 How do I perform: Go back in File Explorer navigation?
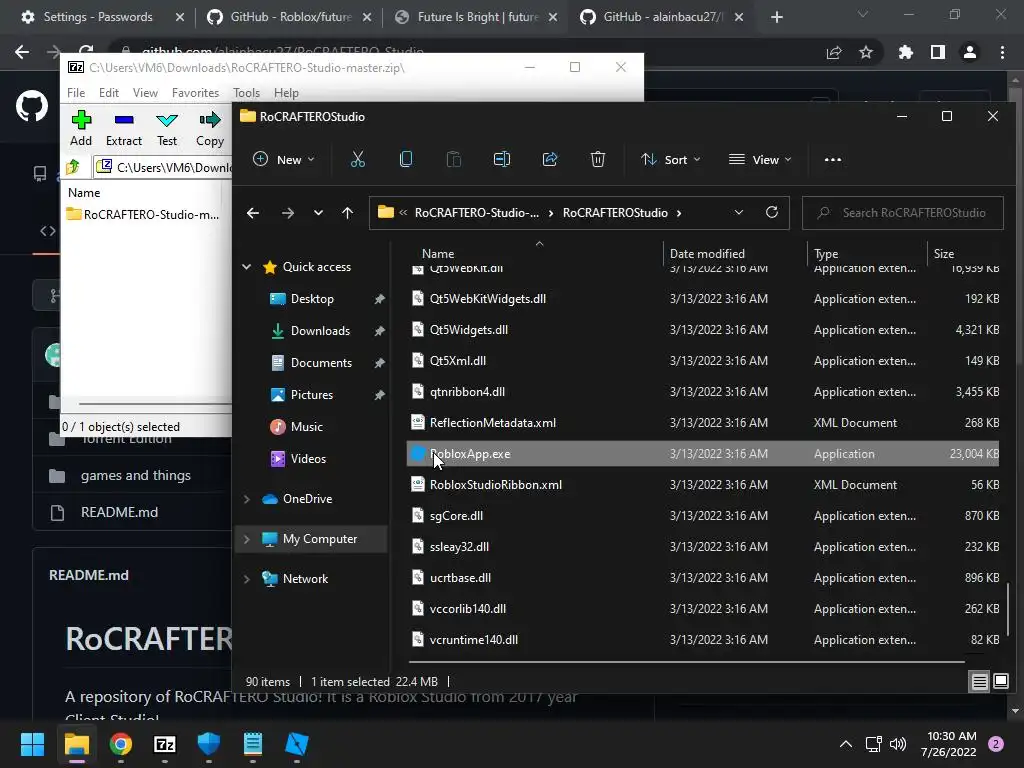coord(253,213)
